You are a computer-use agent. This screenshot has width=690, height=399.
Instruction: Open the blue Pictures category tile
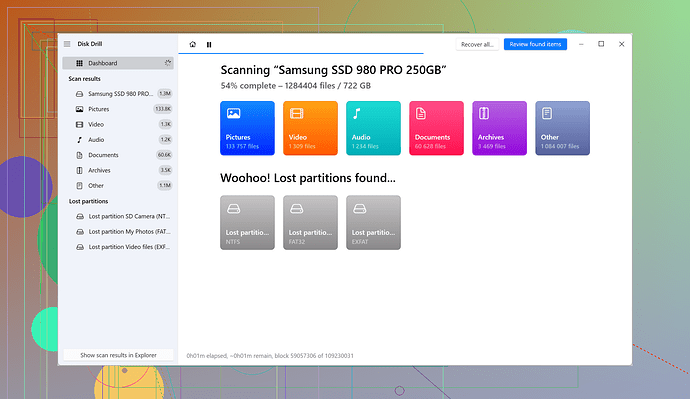(x=247, y=128)
